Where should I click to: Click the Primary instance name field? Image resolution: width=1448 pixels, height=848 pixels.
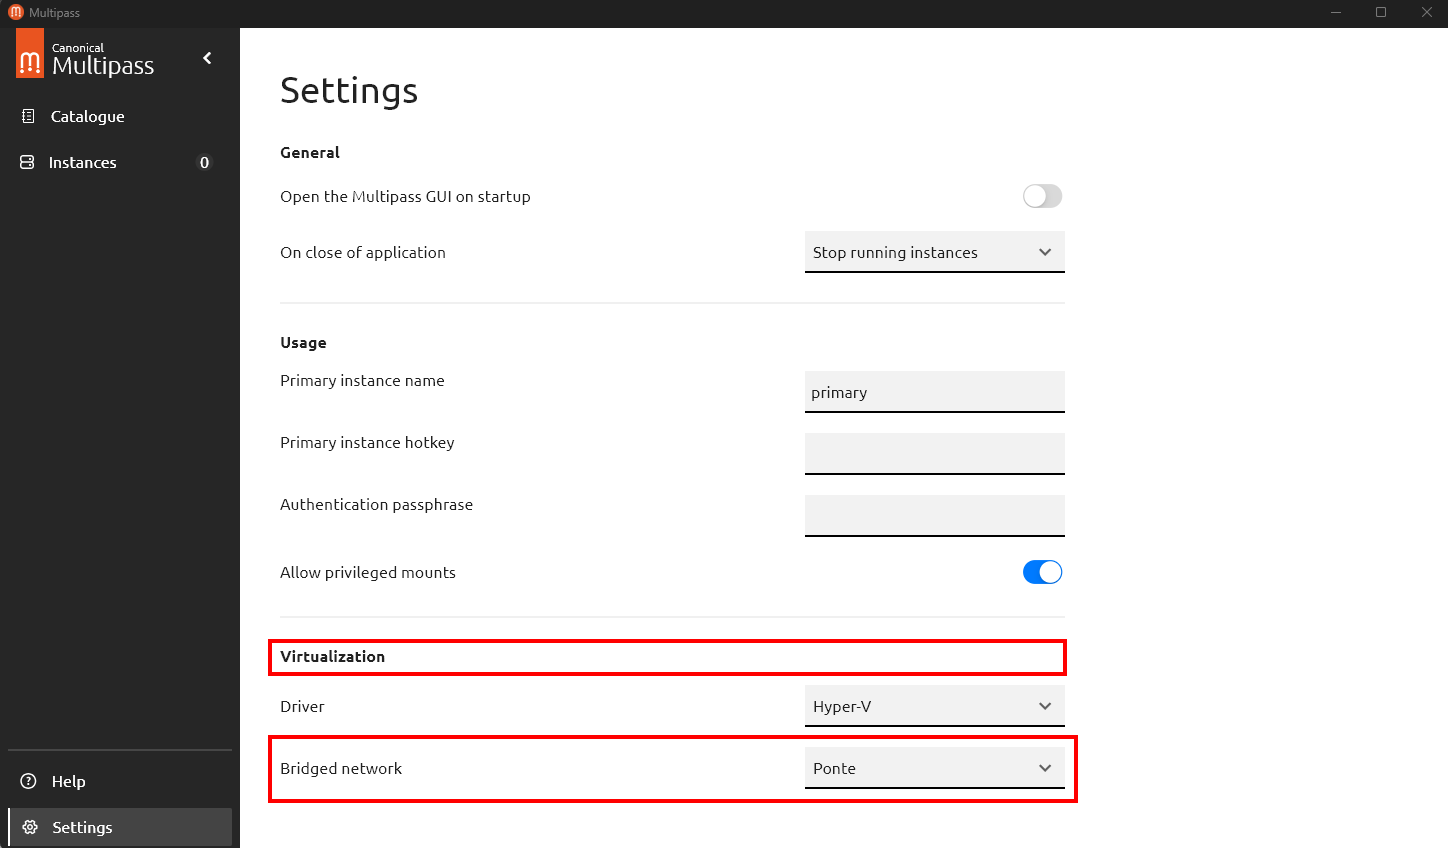934,392
